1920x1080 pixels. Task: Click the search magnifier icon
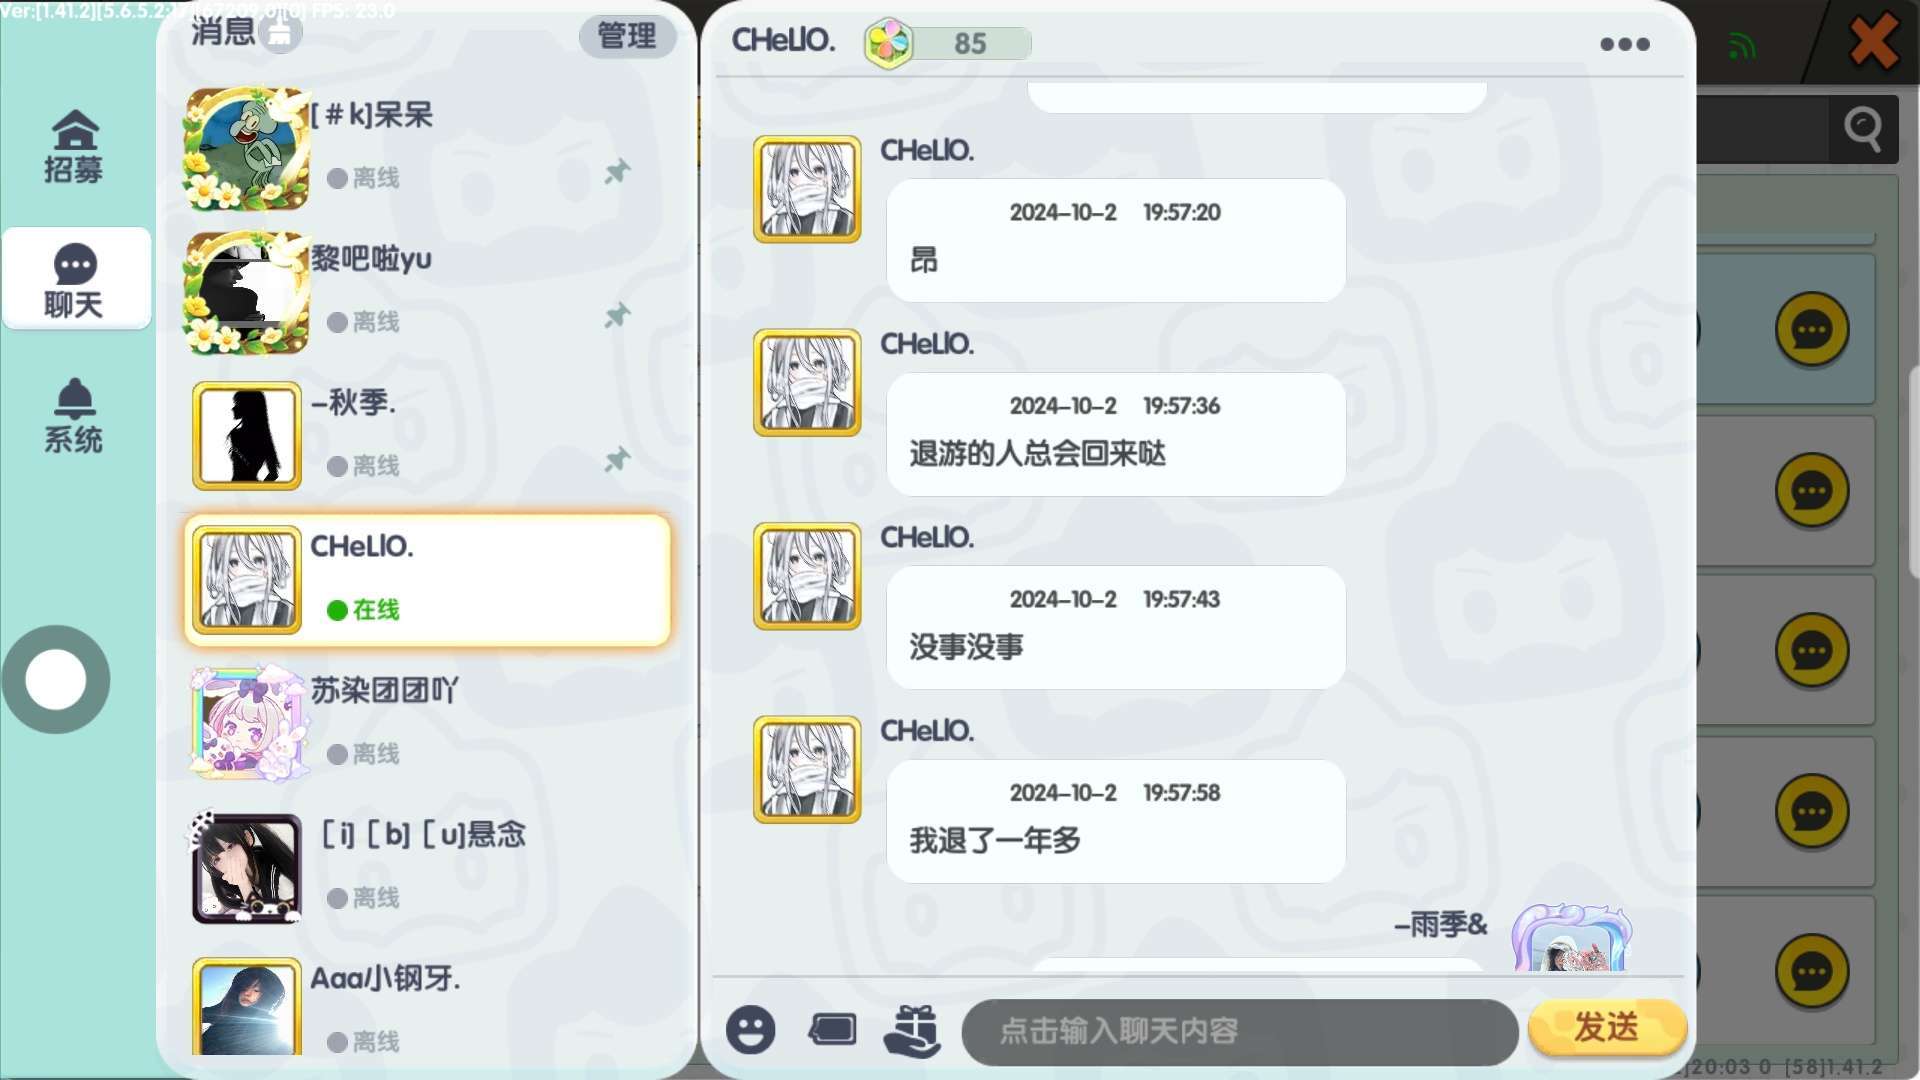1863,129
